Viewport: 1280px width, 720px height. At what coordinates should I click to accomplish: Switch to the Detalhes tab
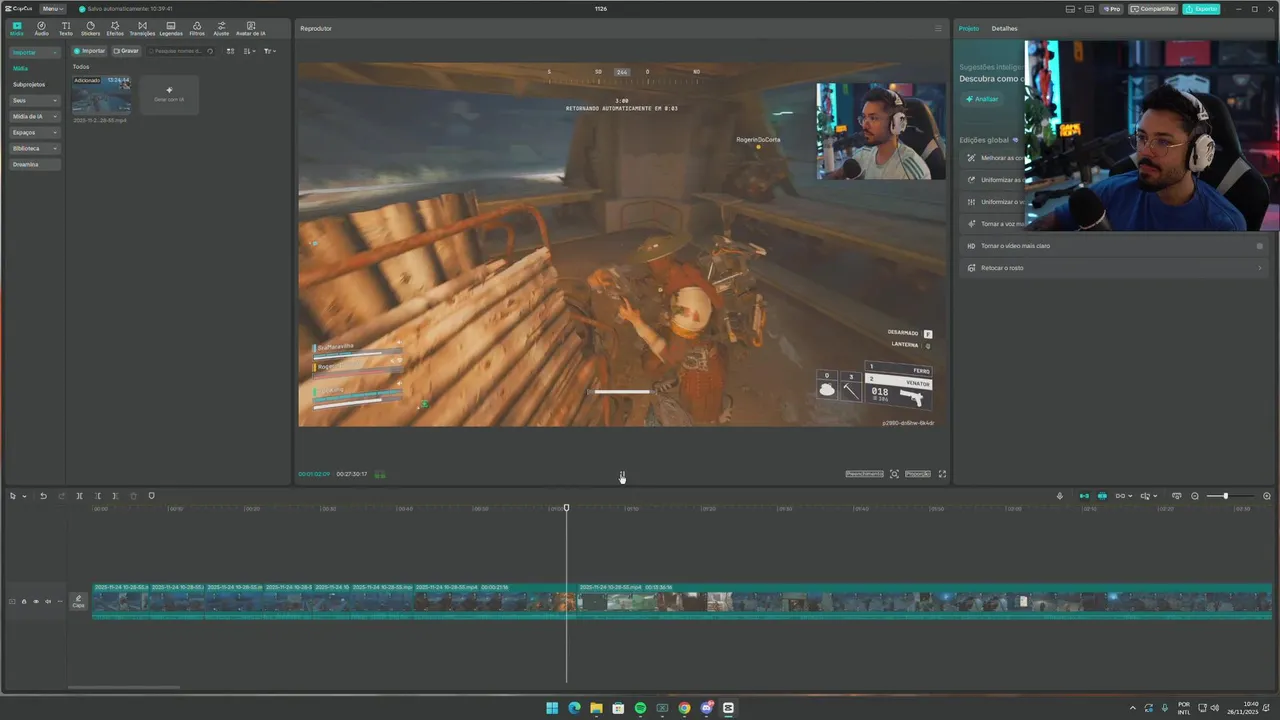tap(1004, 28)
